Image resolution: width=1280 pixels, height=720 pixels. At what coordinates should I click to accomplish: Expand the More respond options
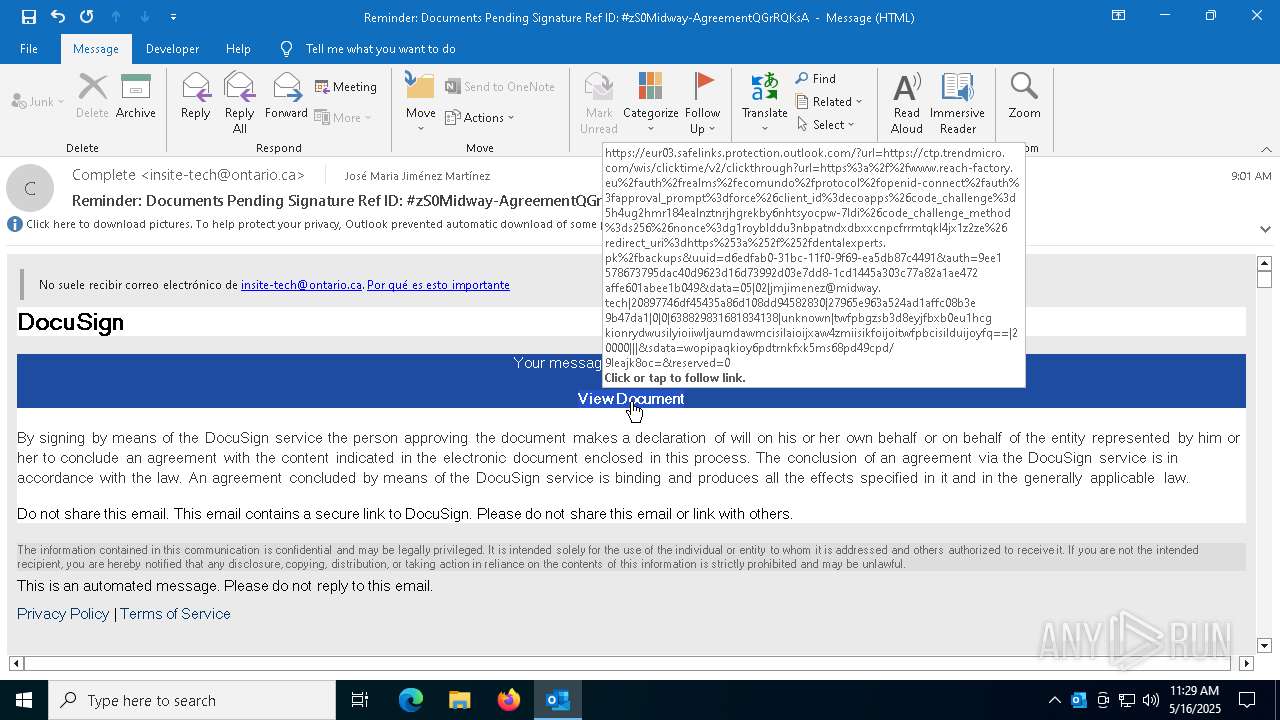tap(343, 117)
